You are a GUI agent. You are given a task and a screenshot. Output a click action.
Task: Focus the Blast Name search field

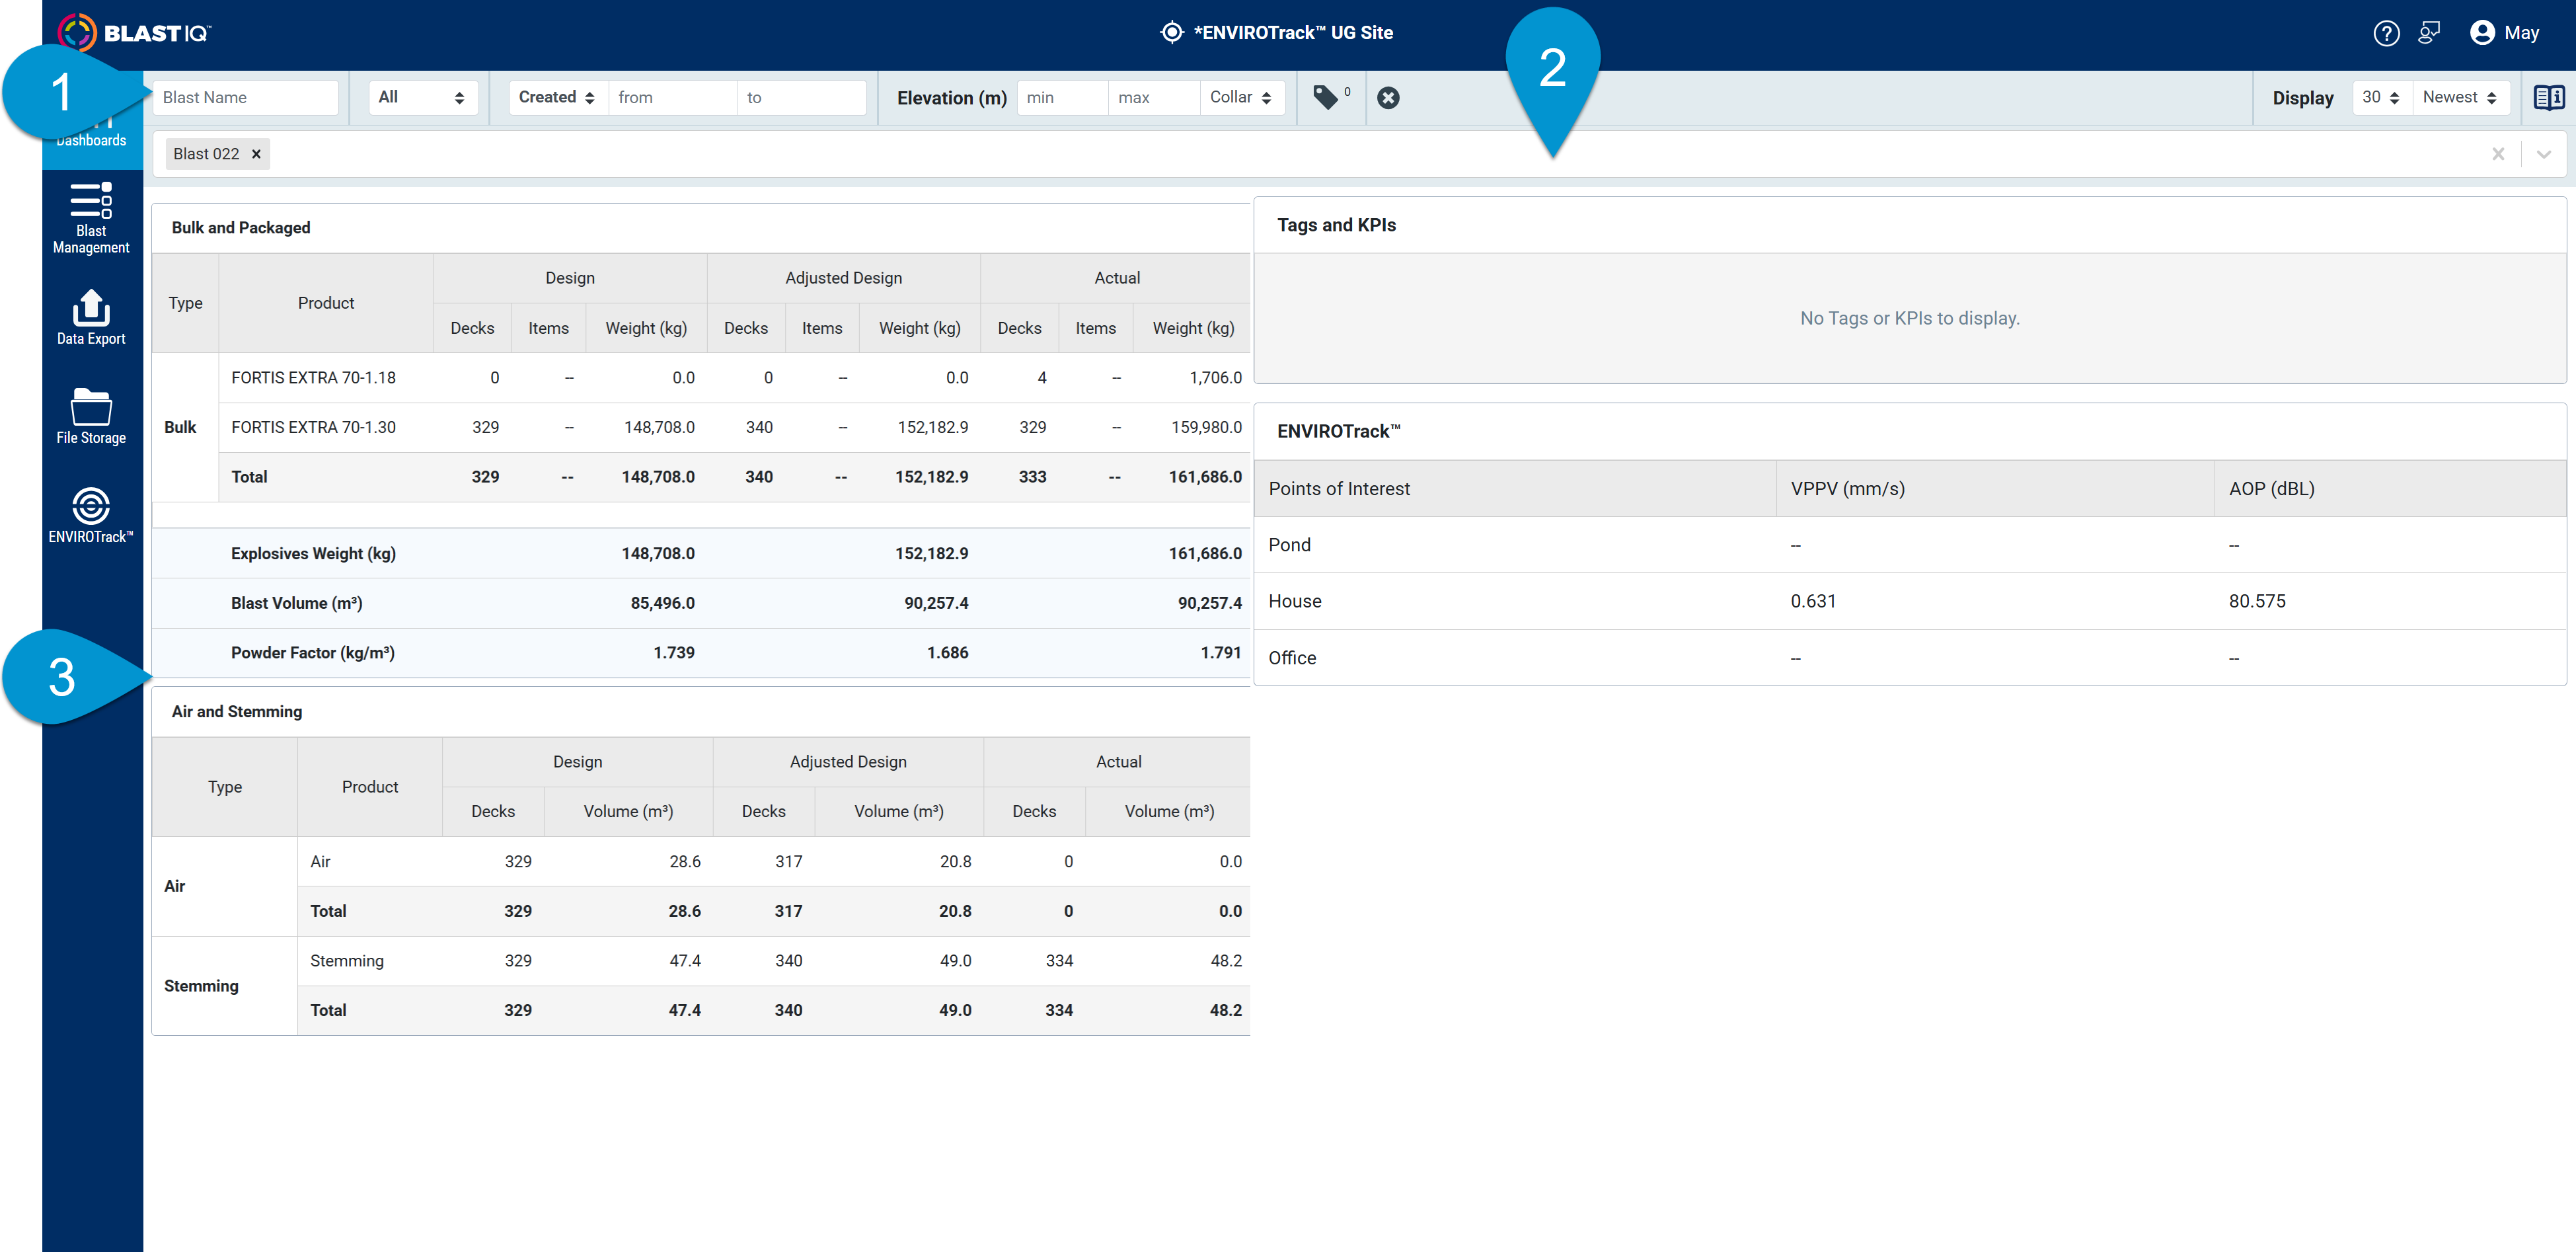[245, 97]
